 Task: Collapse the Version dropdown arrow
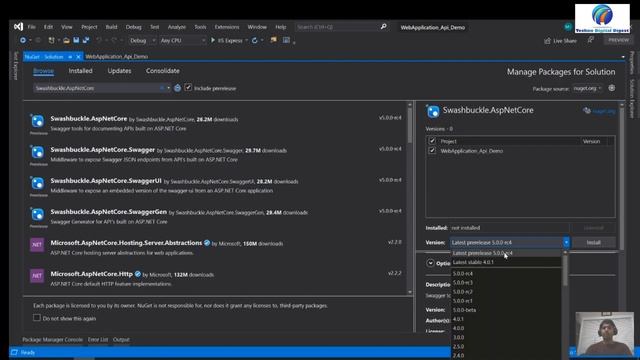pos(566,242)
